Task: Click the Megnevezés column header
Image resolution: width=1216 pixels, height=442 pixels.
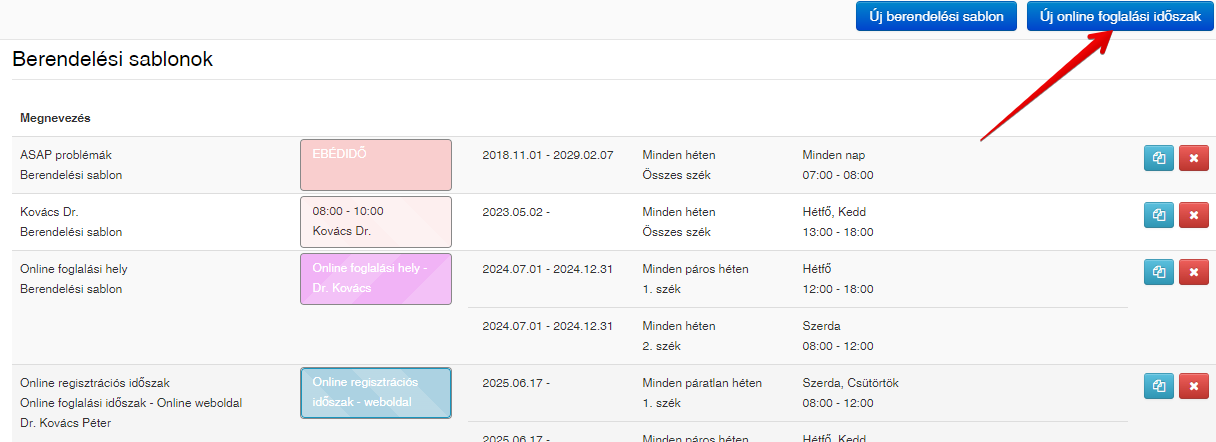Action: tap(56, 118)
